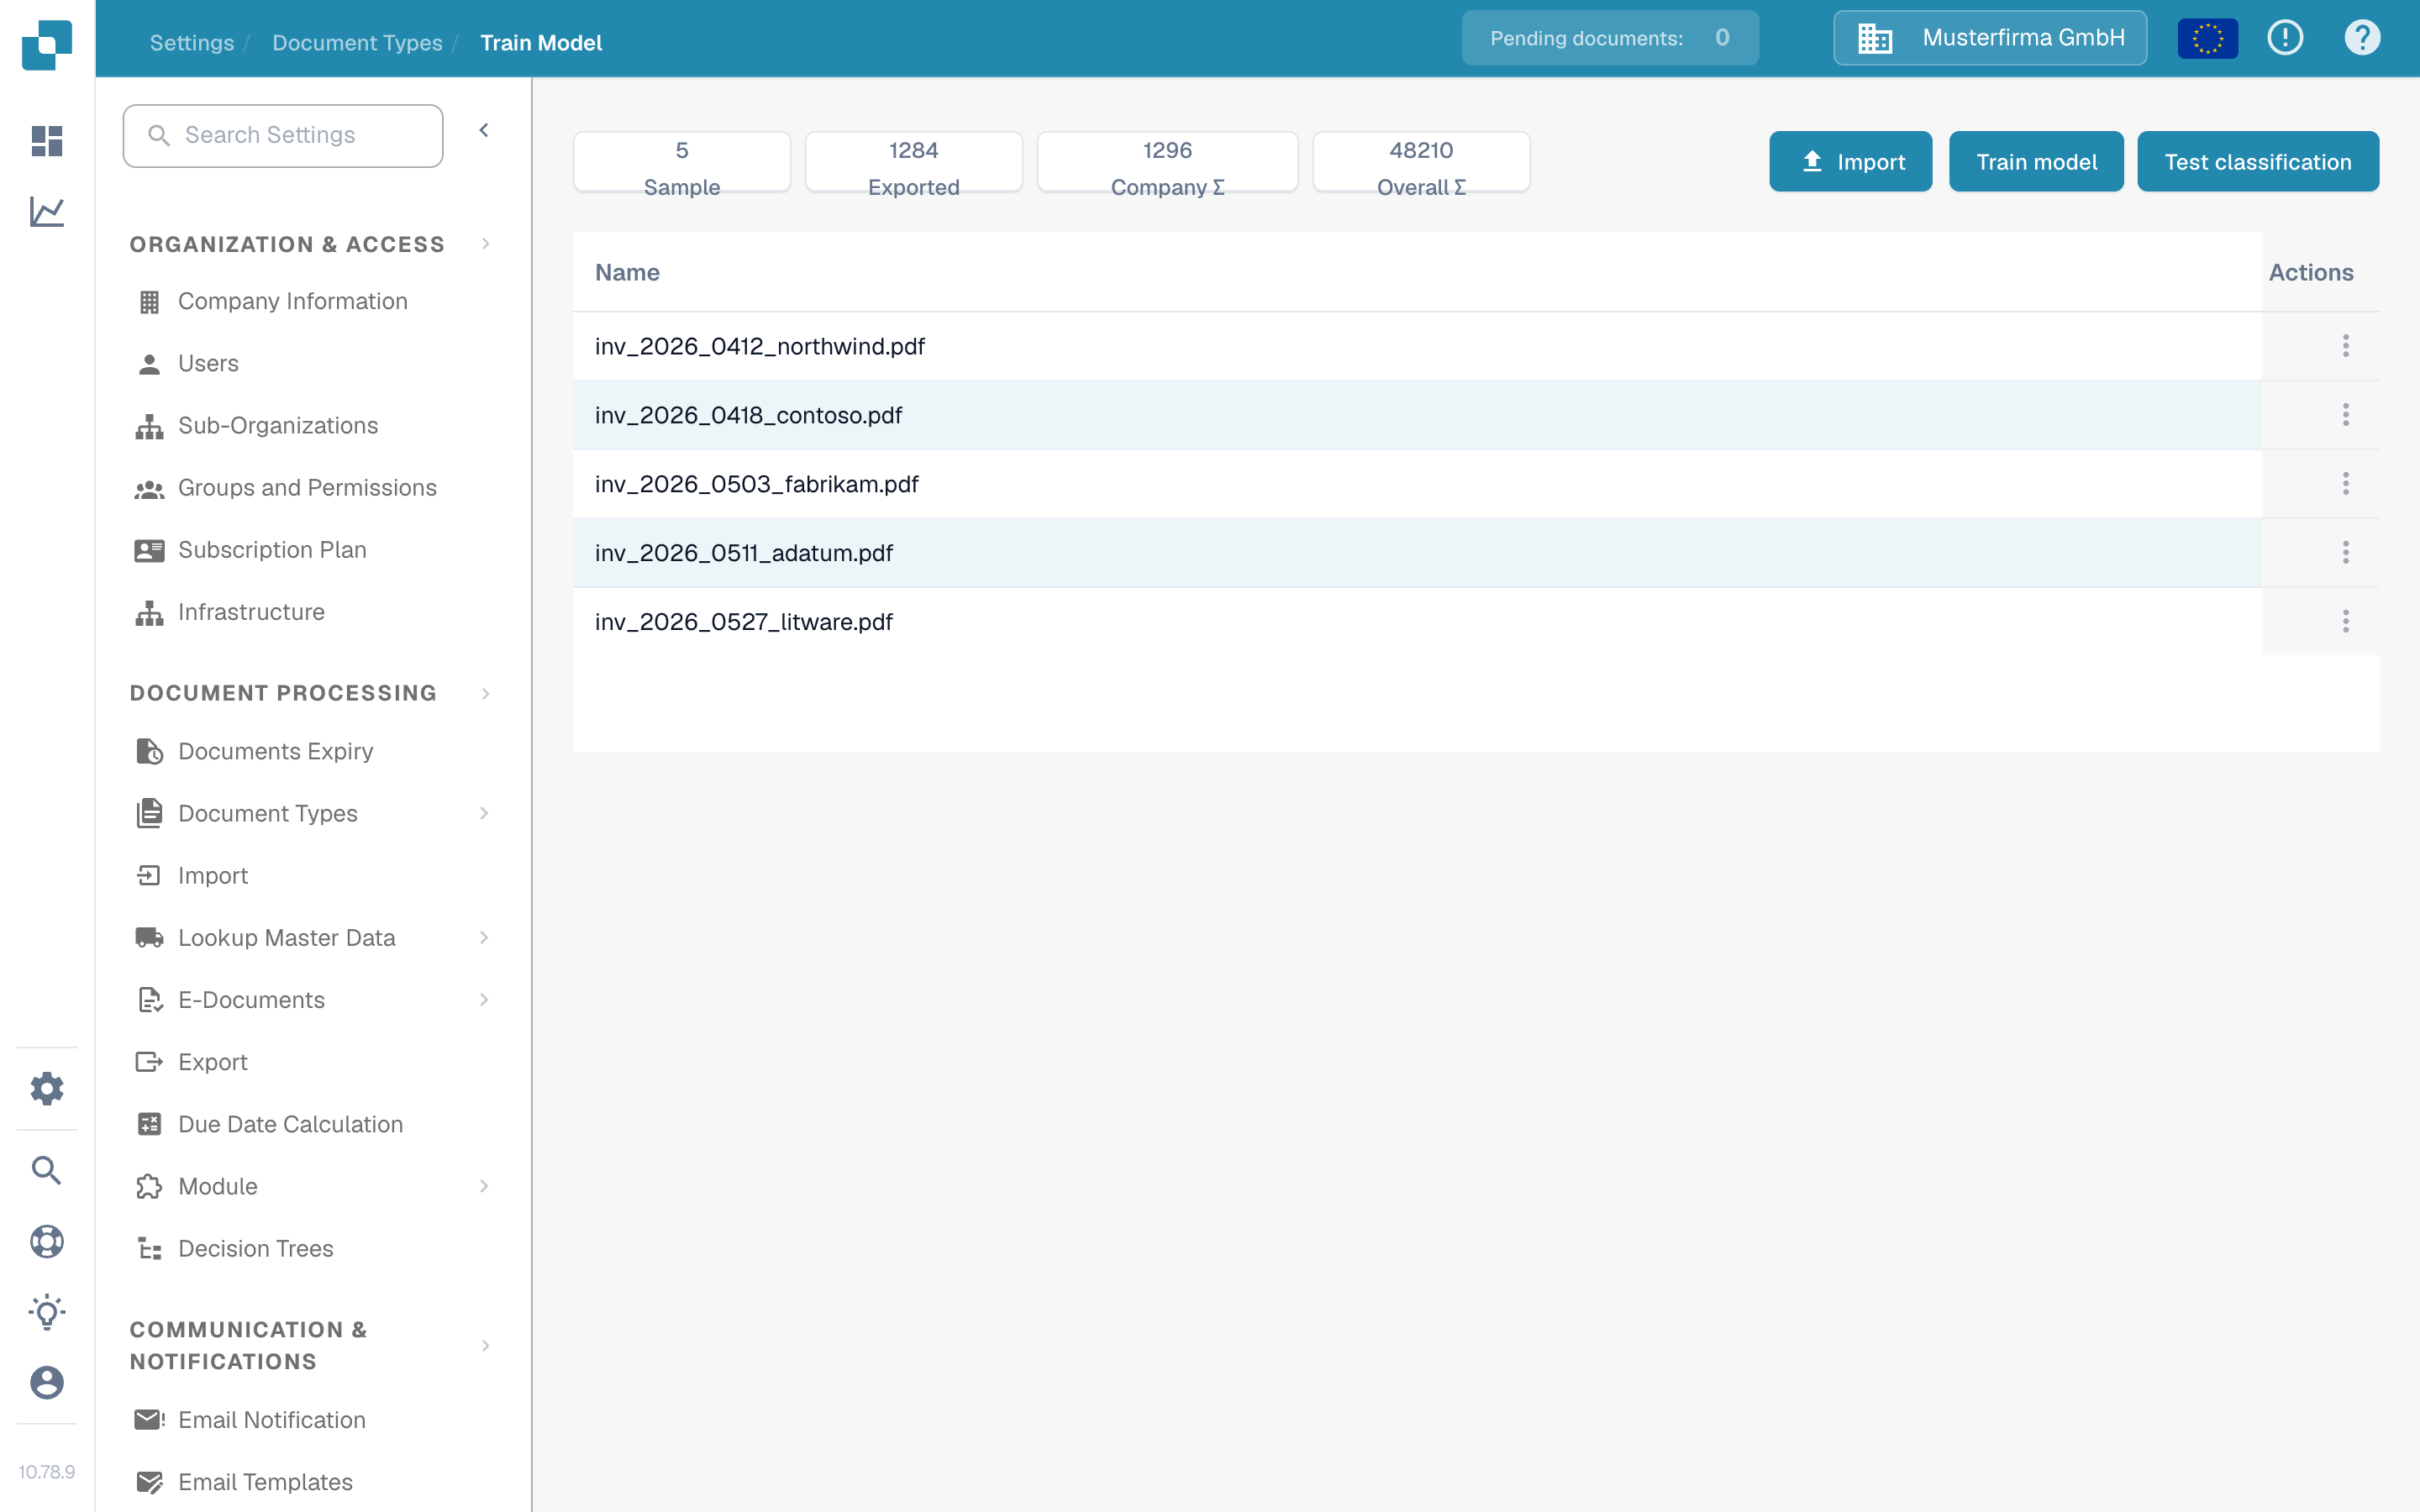The image size is (2420, 1512).
Task: Open actions menu for inv_2026_0418_contoso.pdf
Action: tap(2345, 415)
